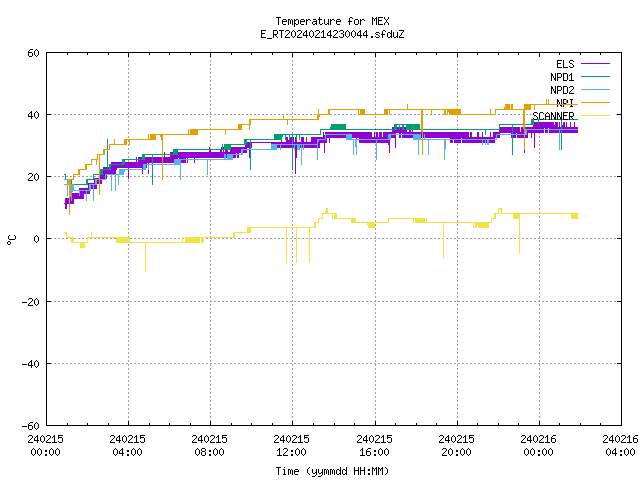
Task: Click the y-axis value -40
Action: pyautogui.click(x=31, y=364)
